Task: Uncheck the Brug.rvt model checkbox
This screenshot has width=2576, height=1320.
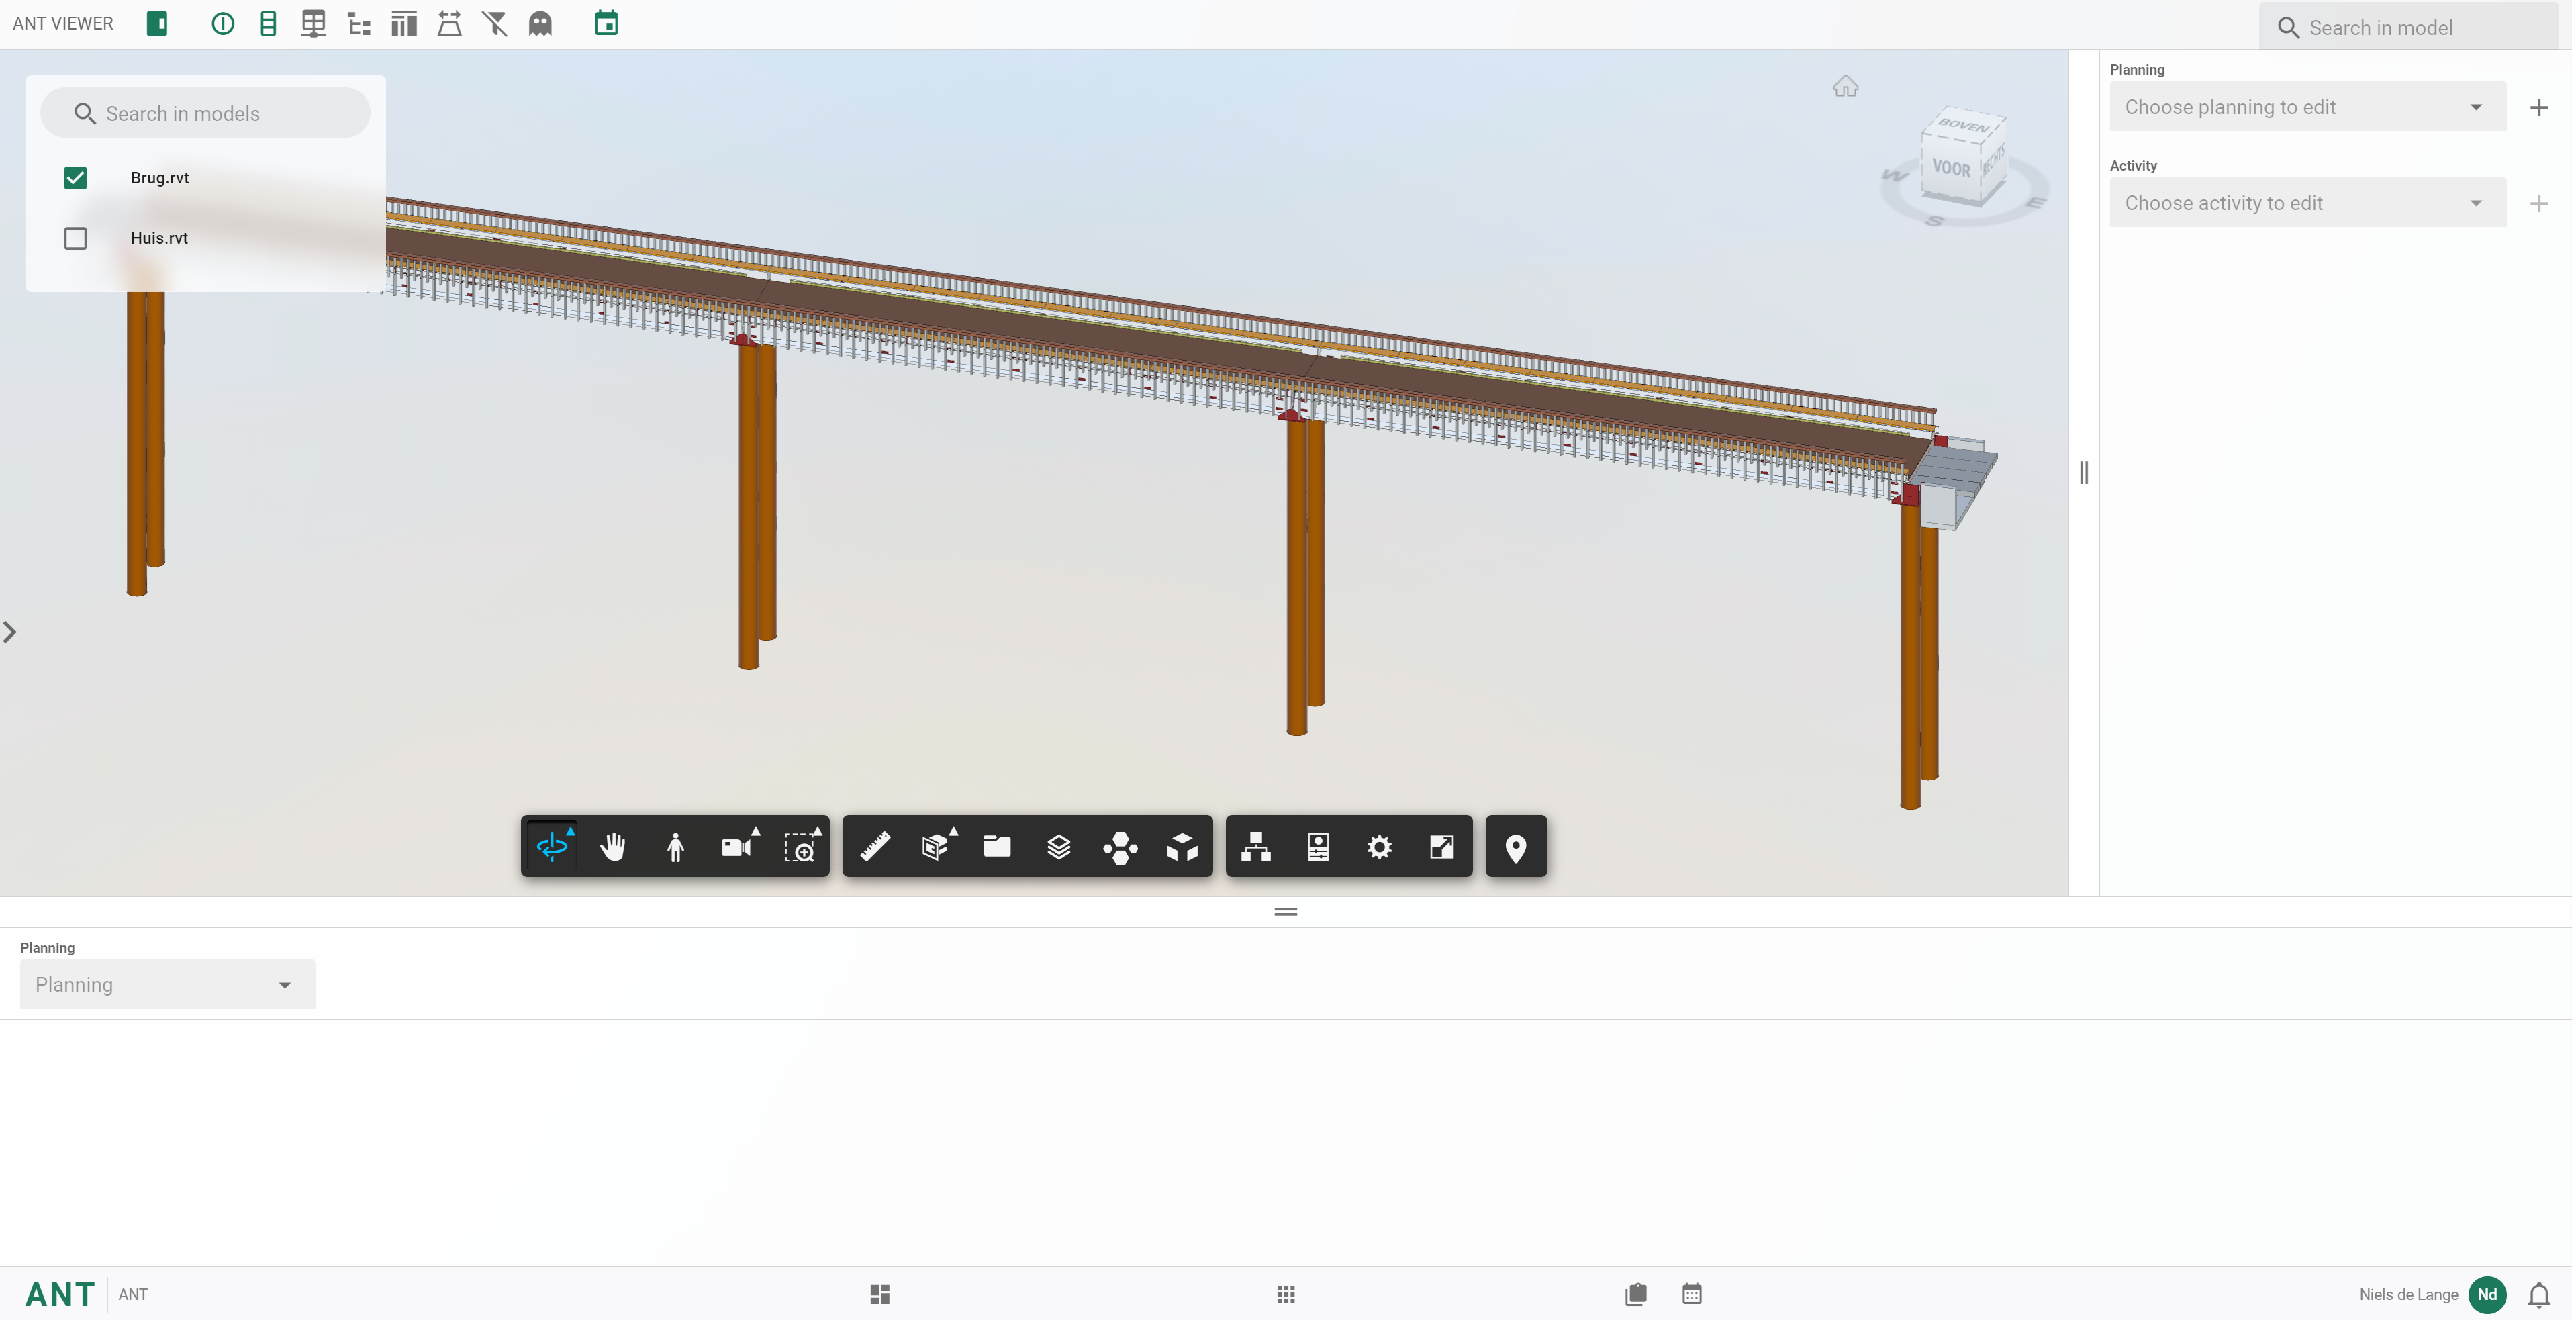Action: pos(75,178)
